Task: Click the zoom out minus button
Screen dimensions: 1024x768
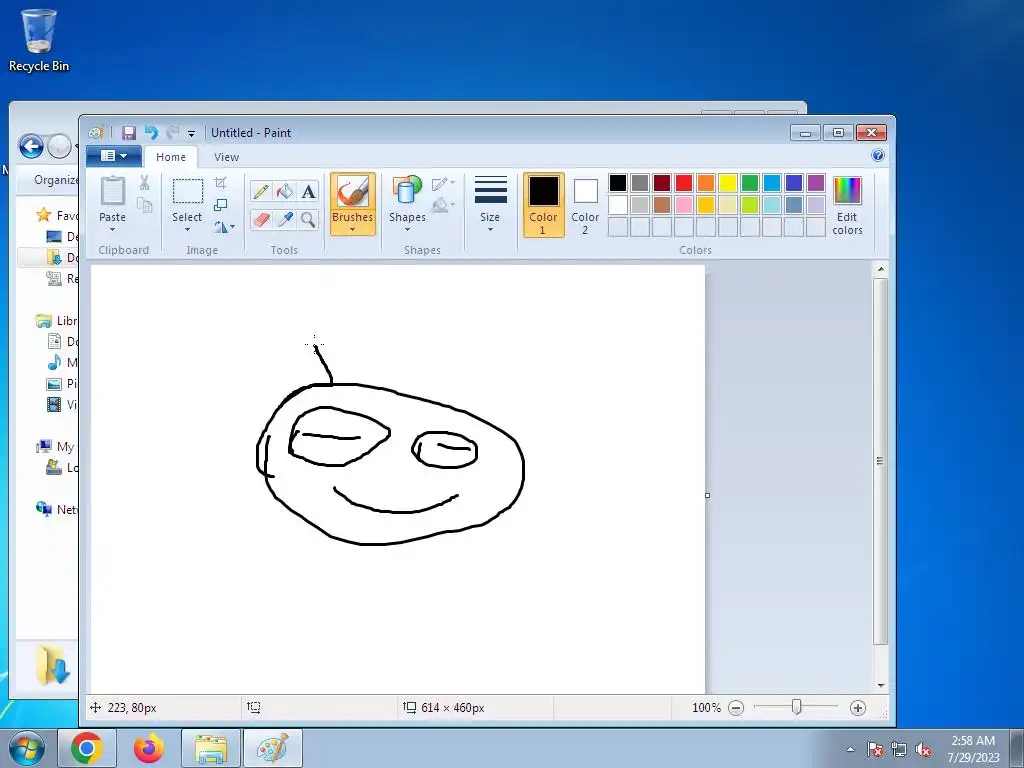Action: [736, 708]
